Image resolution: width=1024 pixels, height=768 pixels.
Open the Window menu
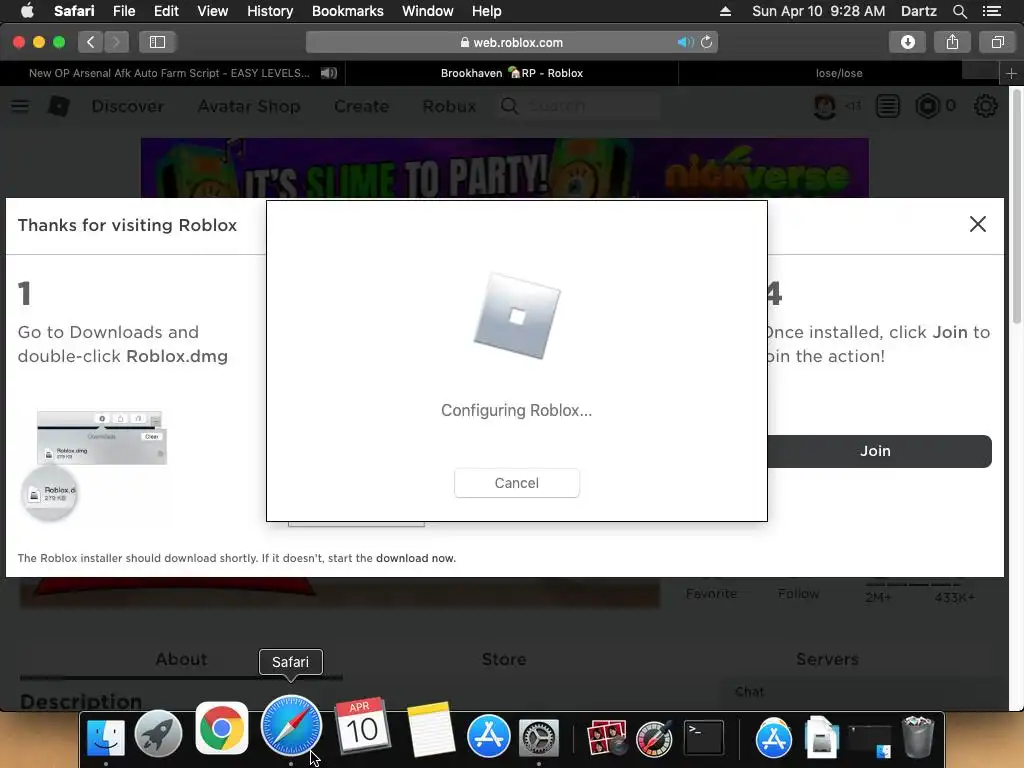point(427,11)
